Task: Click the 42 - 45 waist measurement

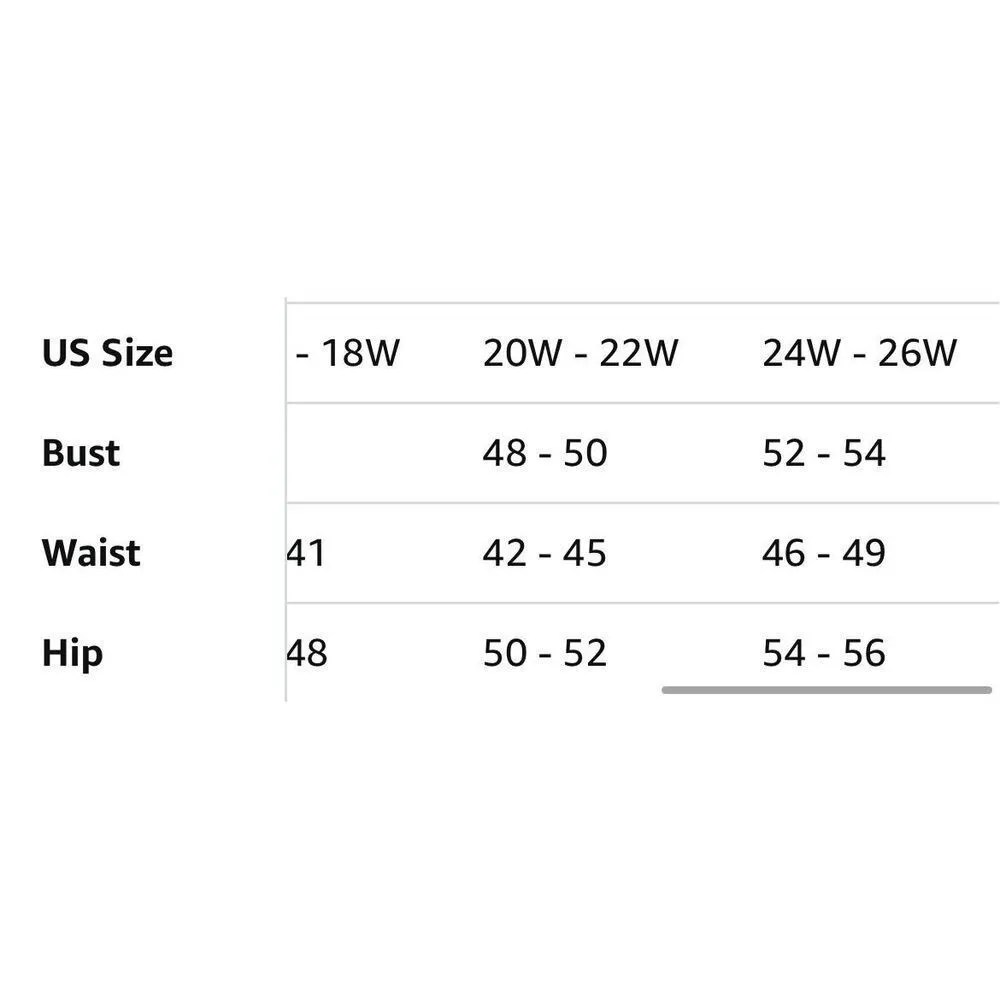Action: (x=544, y=553)
